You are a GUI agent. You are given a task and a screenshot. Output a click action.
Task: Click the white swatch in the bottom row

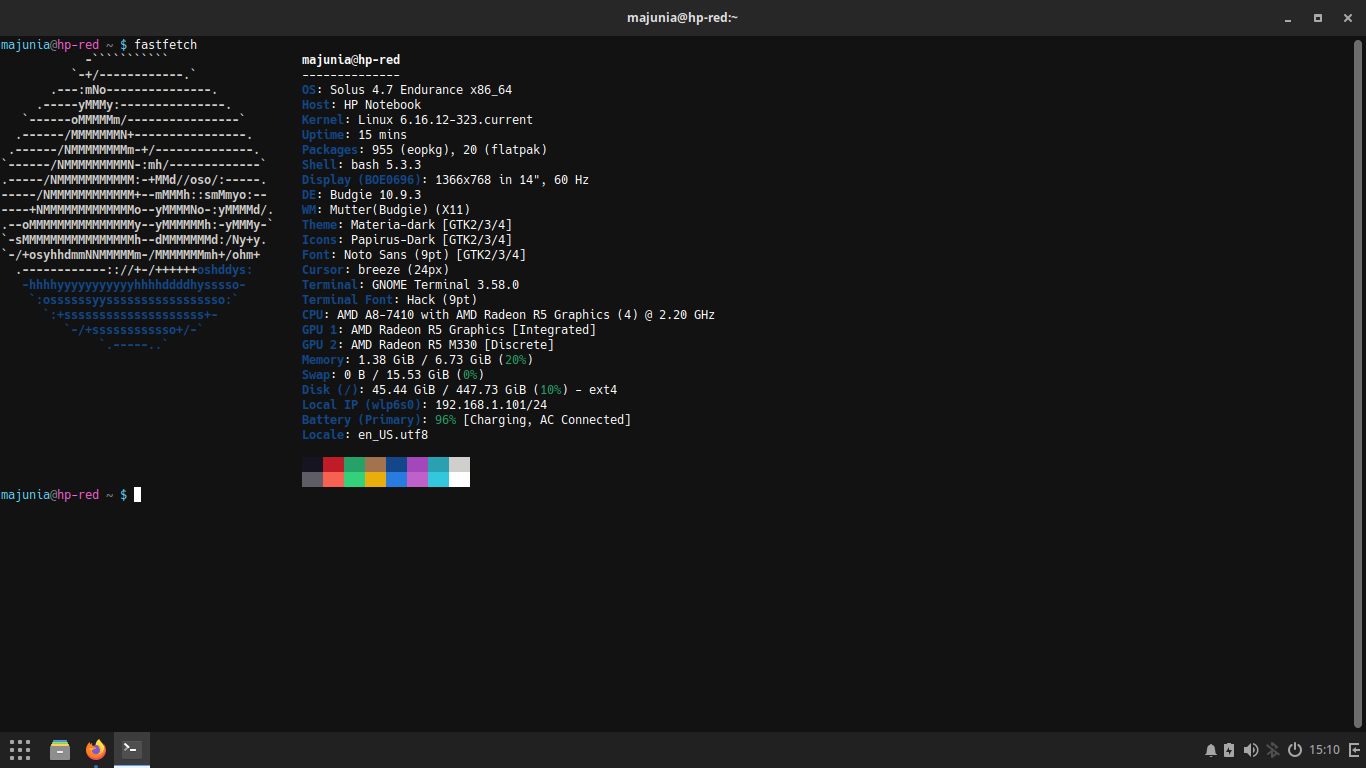[459, 479]
